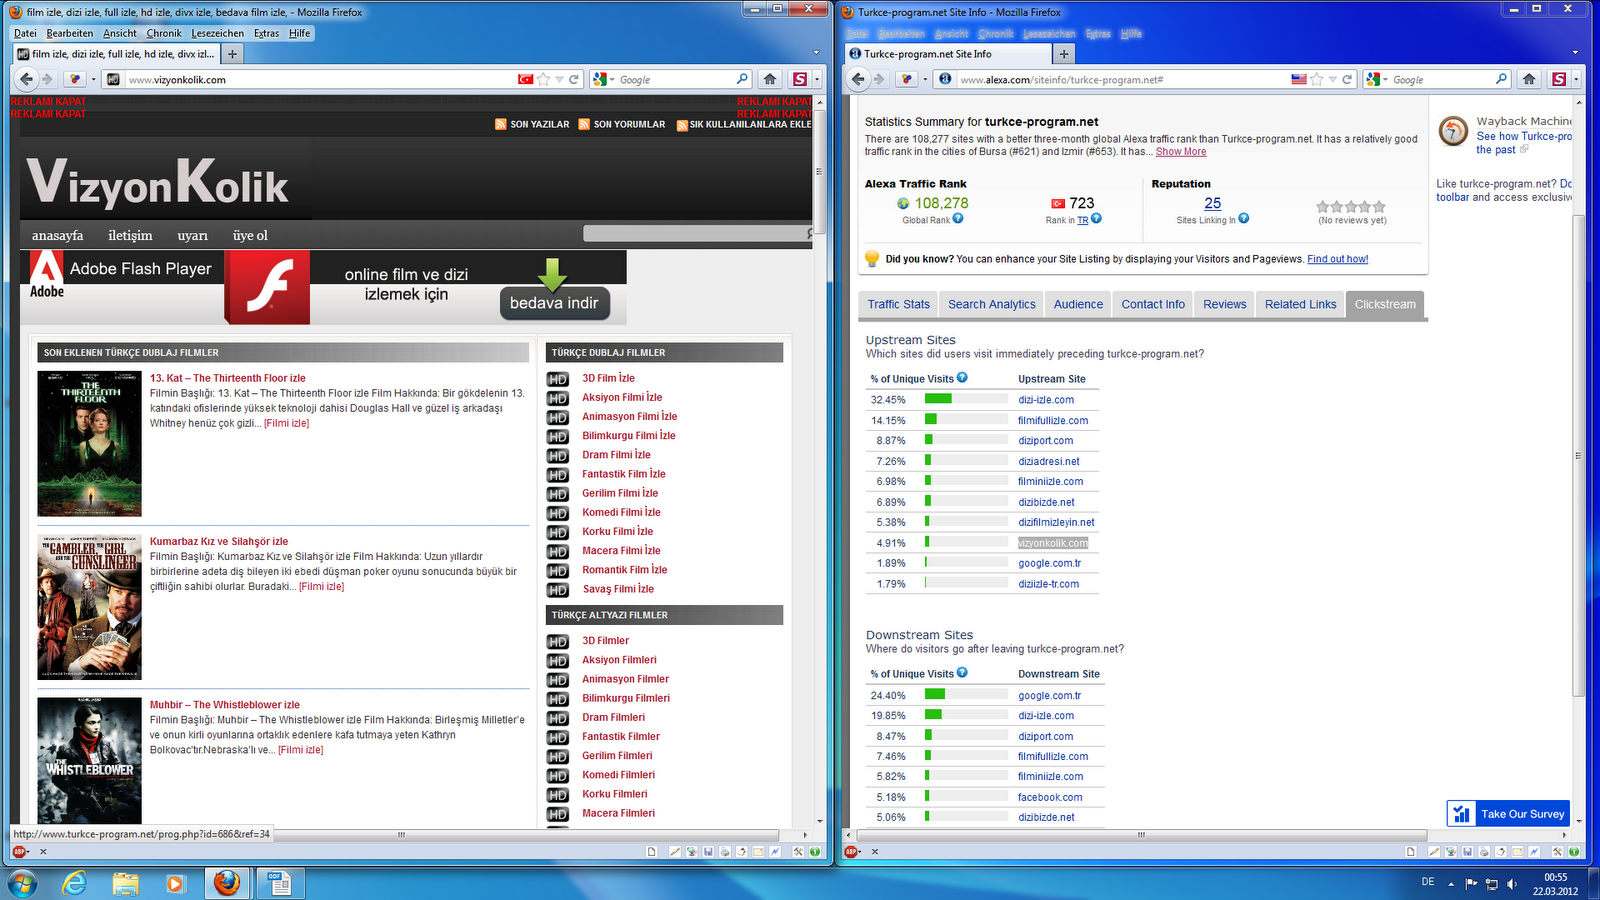The height and width of the screenshot is (900, 1600).
Task: Switch to the Traffic Stats tab
Action: pyautogui.click(x=898, y=305)
